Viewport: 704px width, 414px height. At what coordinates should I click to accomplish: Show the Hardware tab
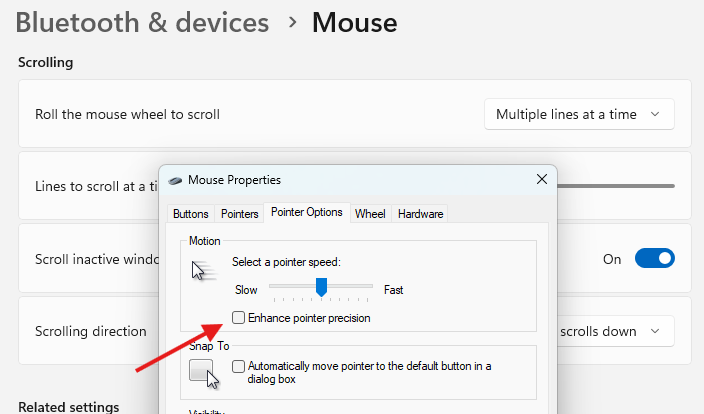coord(420,214)
